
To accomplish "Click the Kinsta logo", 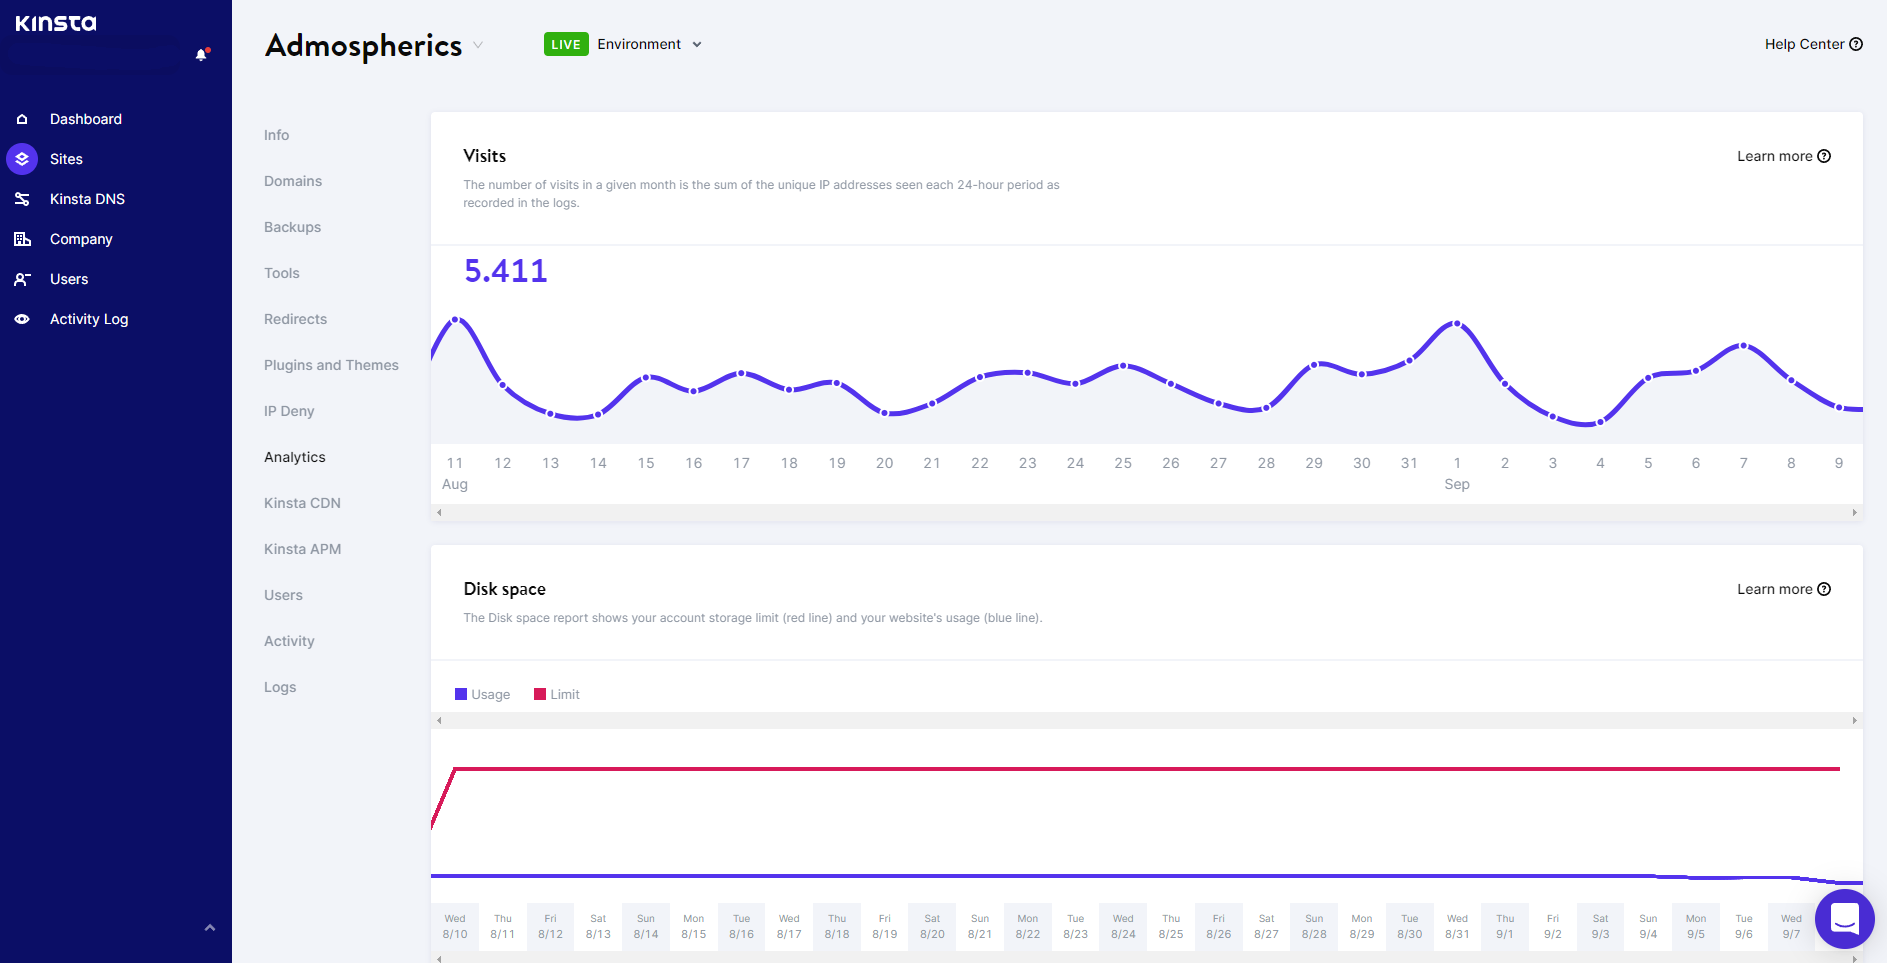I will [x=56, y=23].
